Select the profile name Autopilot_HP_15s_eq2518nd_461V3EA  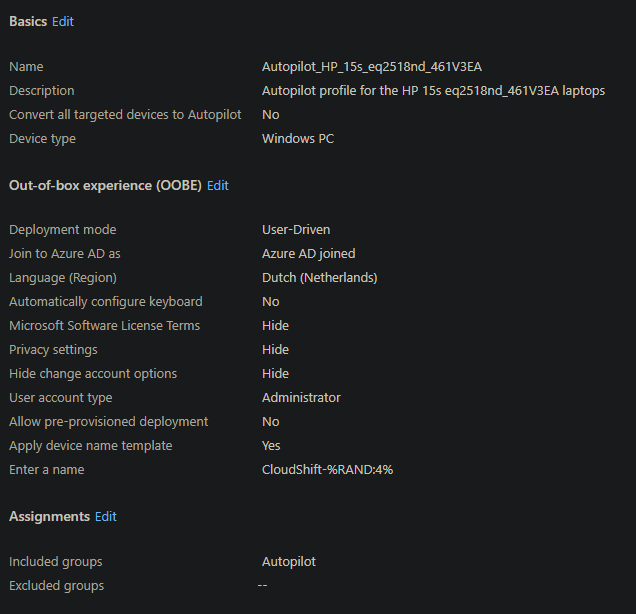372,67
